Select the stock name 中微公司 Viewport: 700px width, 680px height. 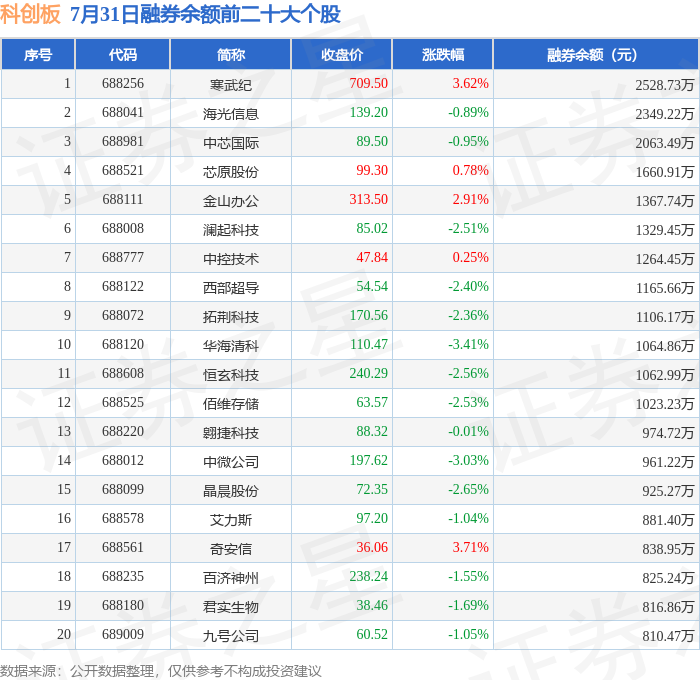click(231, 462)
